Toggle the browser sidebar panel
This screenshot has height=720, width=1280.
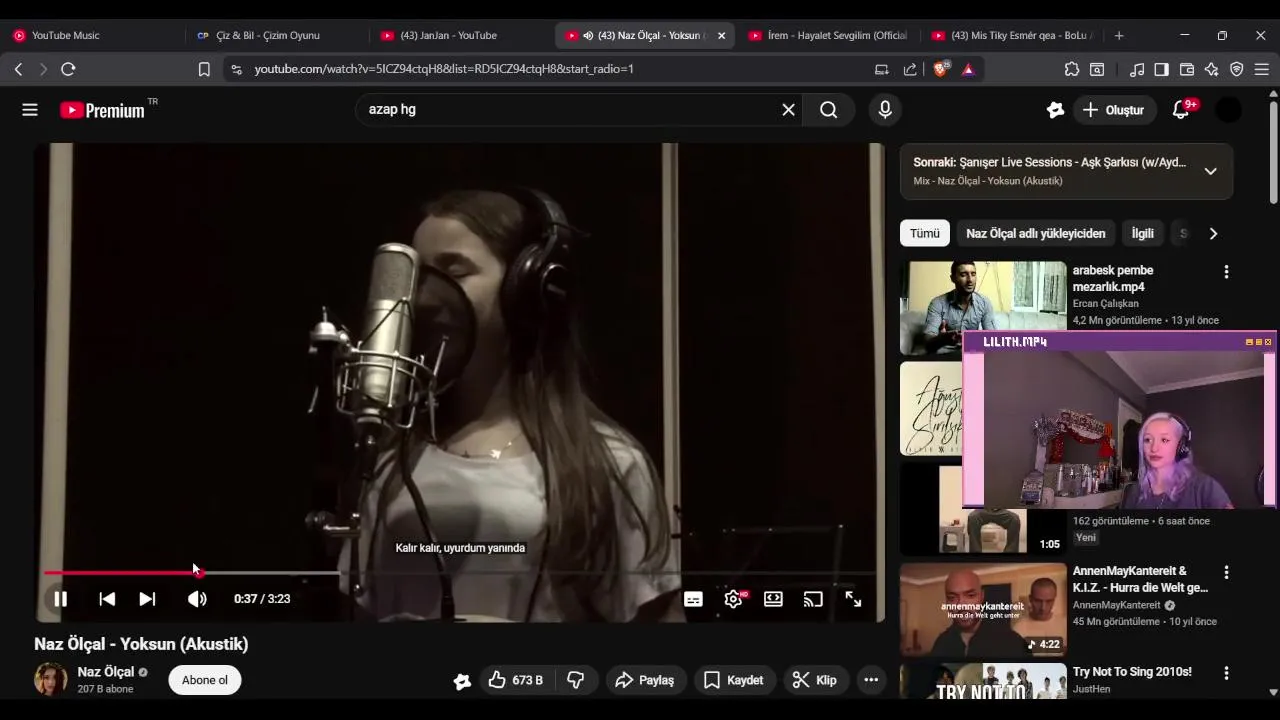[1161, 69]
